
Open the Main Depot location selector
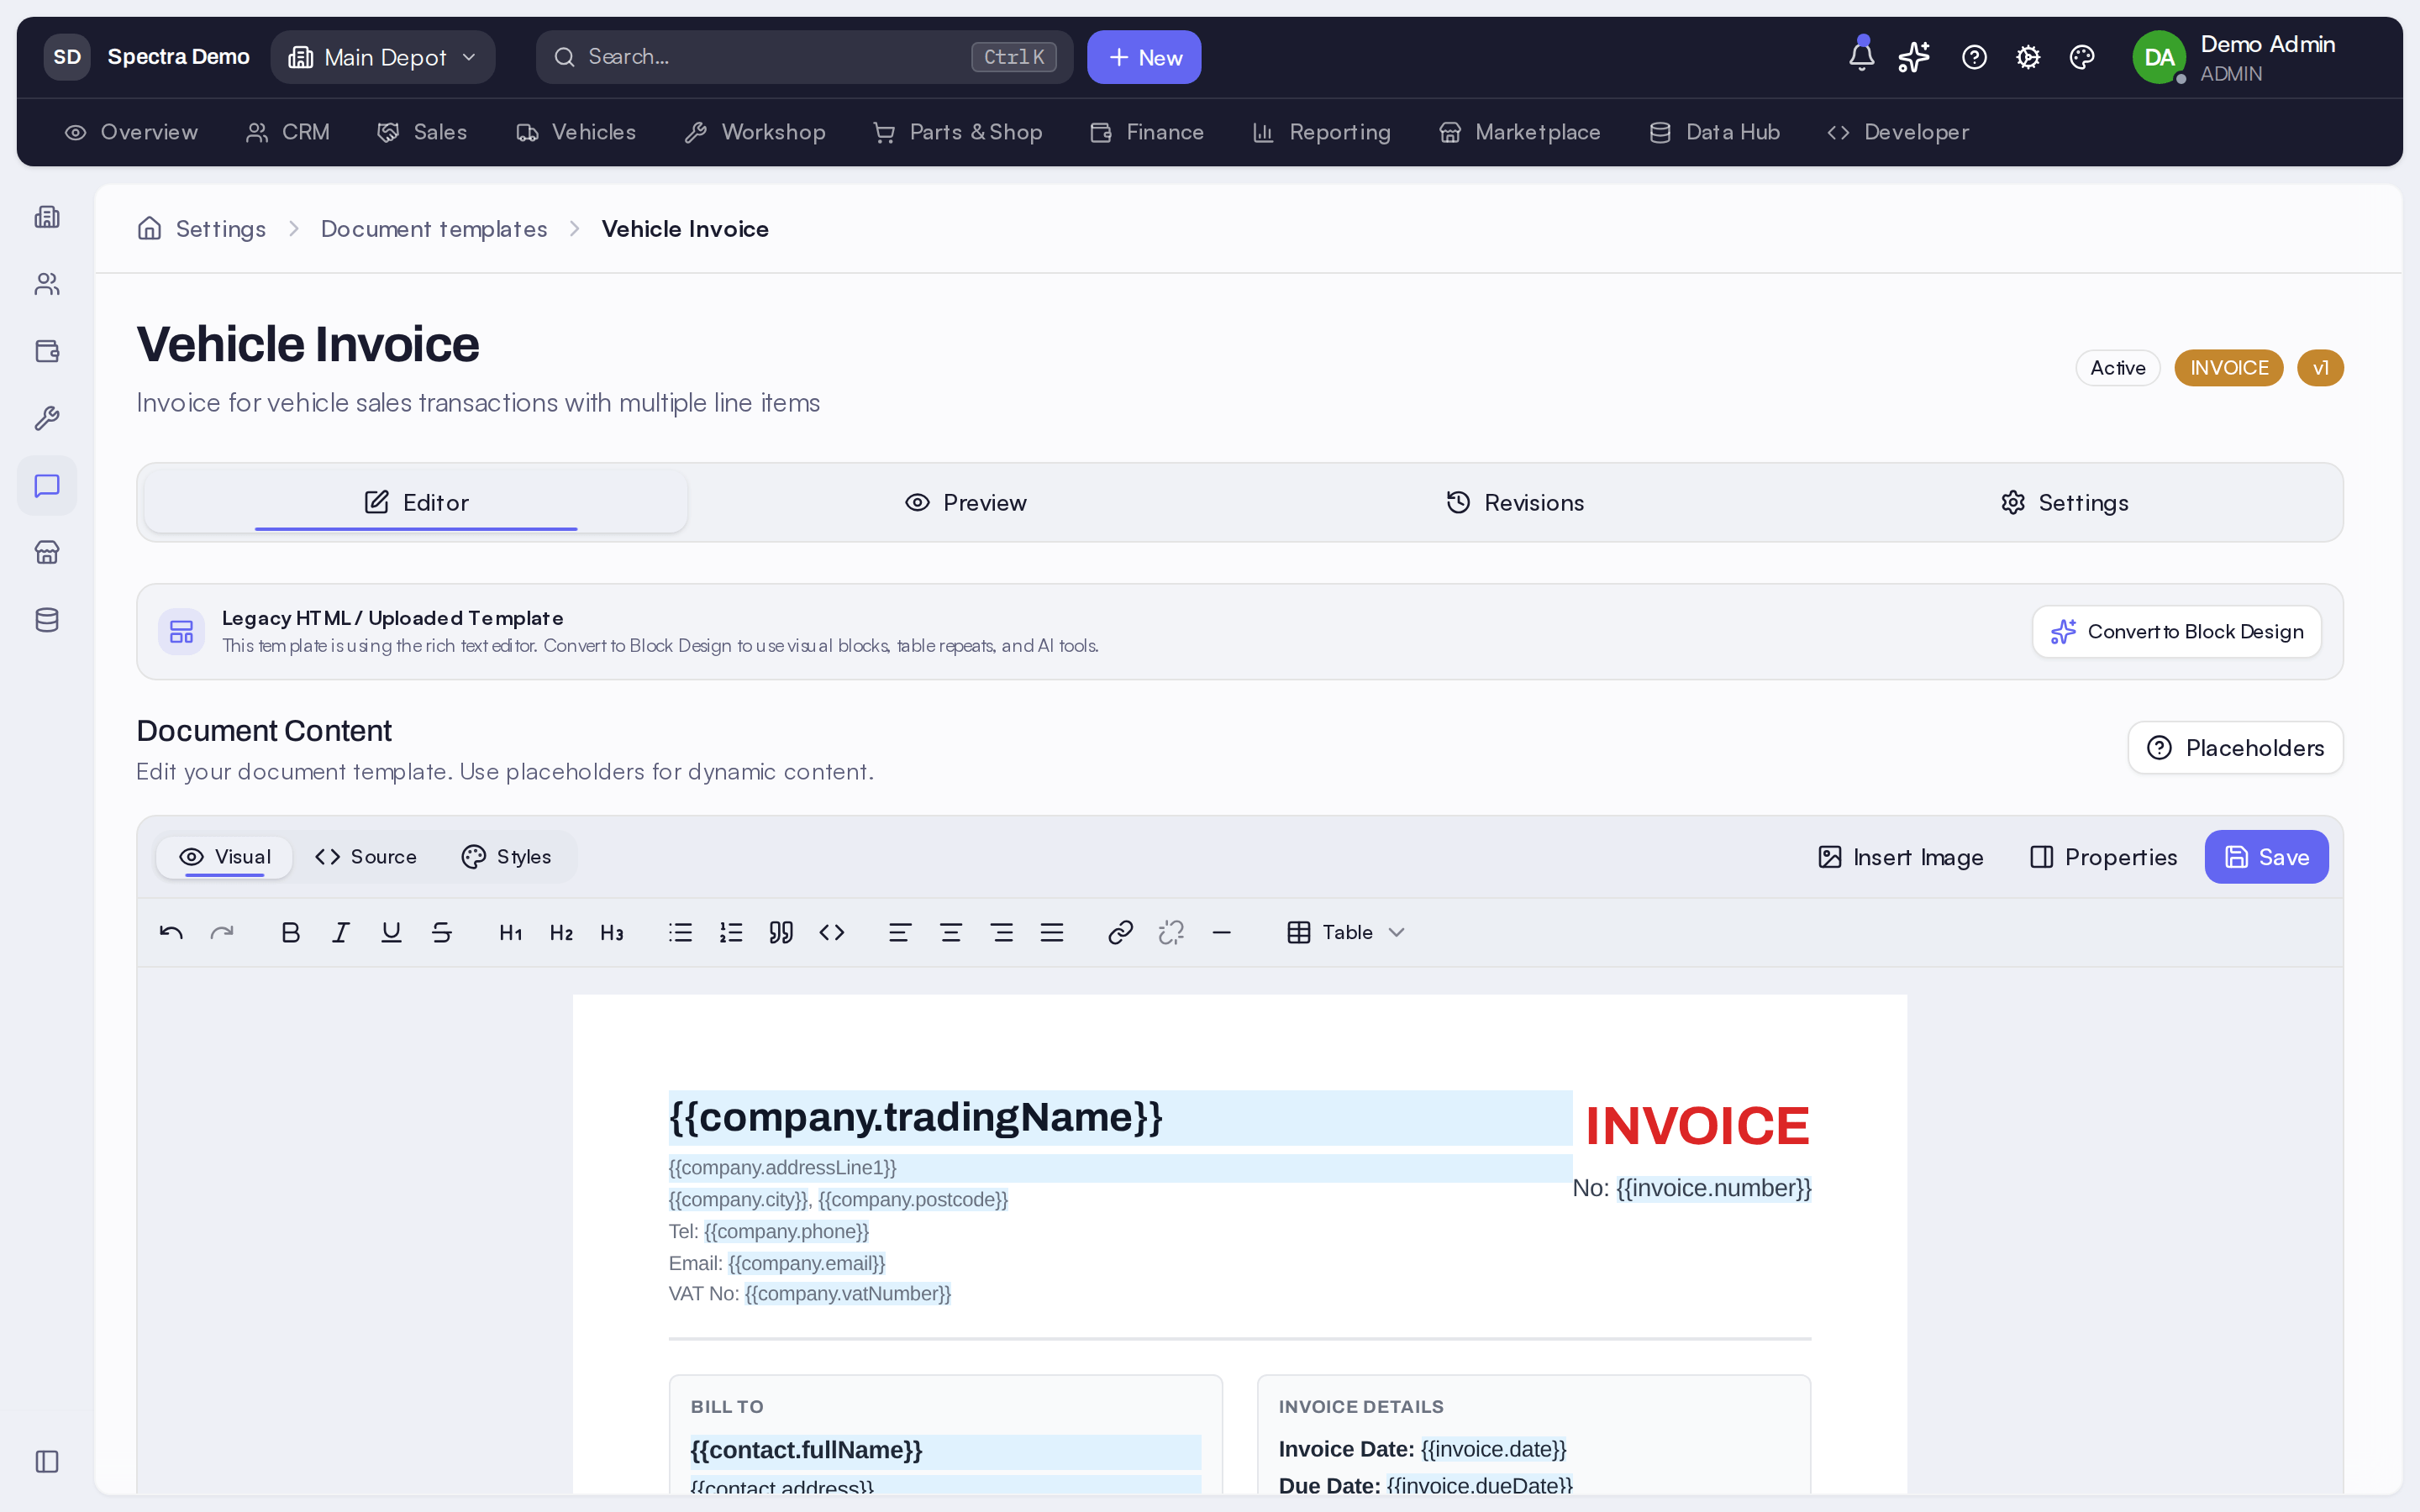[383, 57]
